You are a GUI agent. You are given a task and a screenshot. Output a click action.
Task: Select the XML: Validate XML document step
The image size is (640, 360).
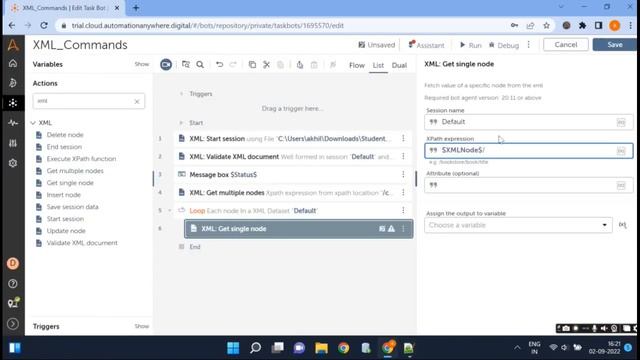293,156
